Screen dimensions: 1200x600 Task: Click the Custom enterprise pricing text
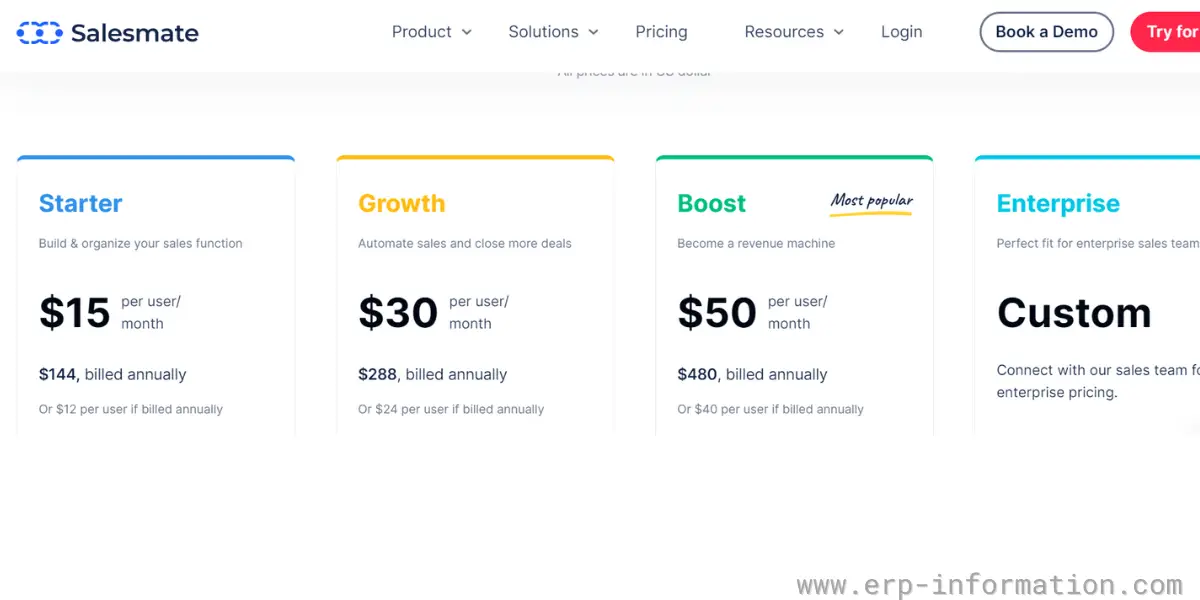click(x=1073, y=313)
